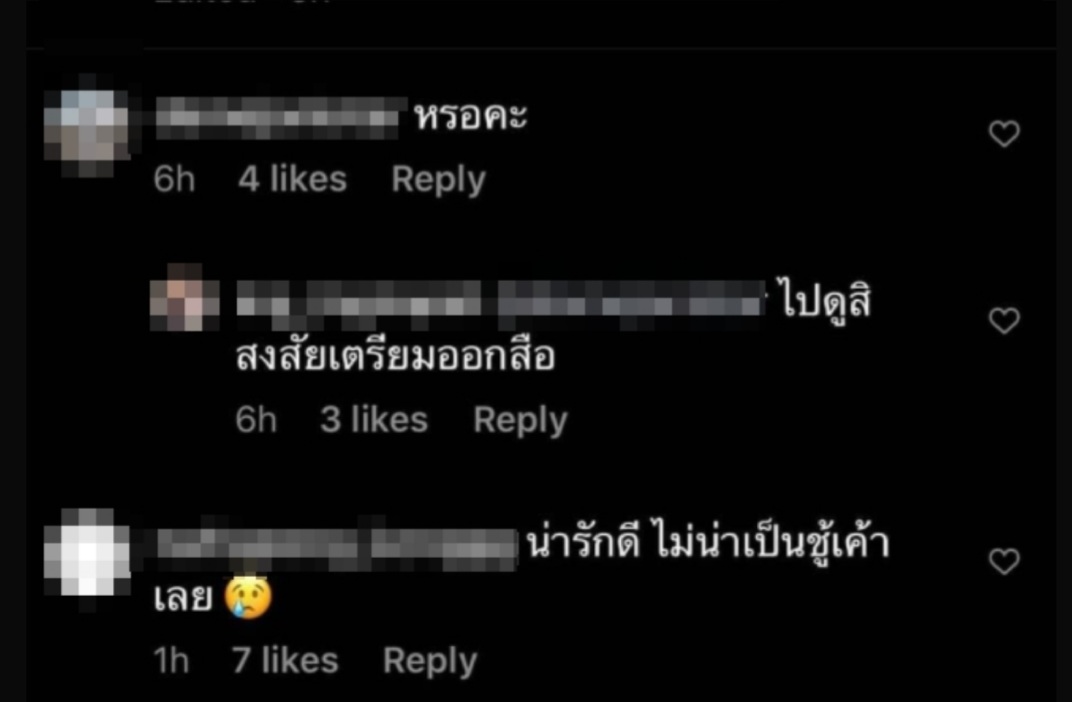Open the white avatar of the น่ารักดี commenter
This screenshot has width=1072, height=702.
(87, 552)
